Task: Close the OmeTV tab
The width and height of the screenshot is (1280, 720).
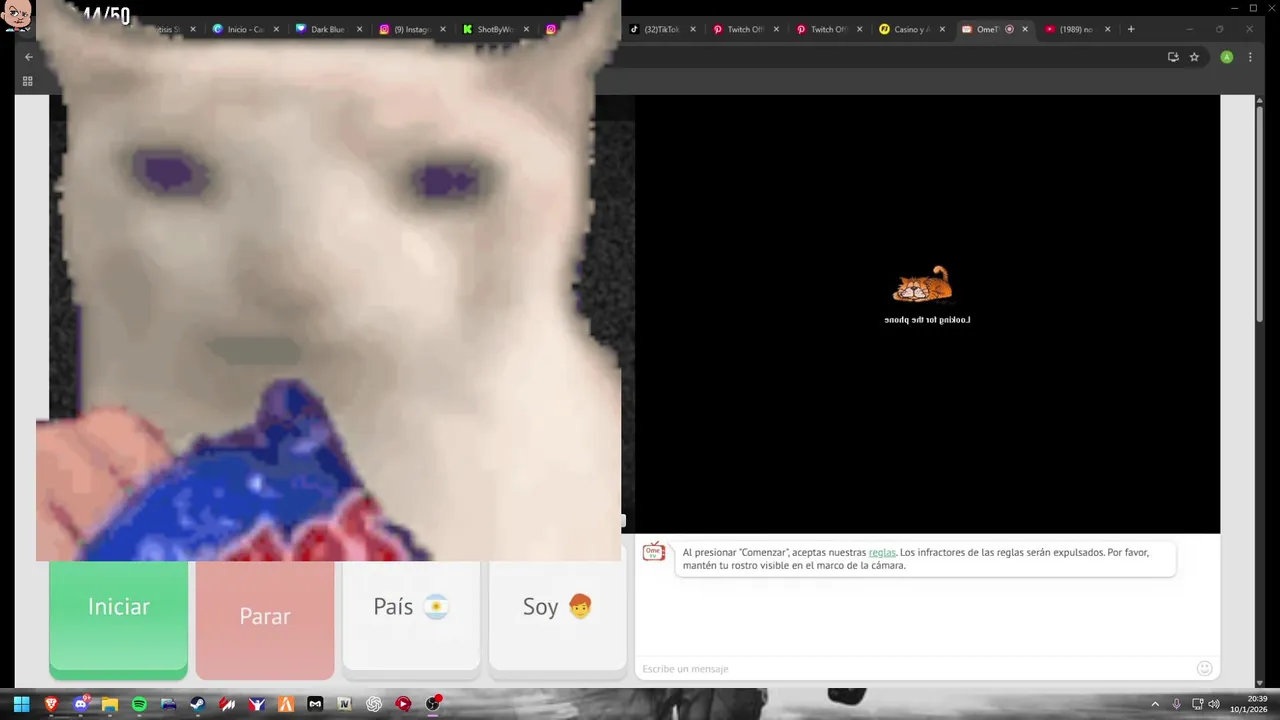Action: point(1025,29)
